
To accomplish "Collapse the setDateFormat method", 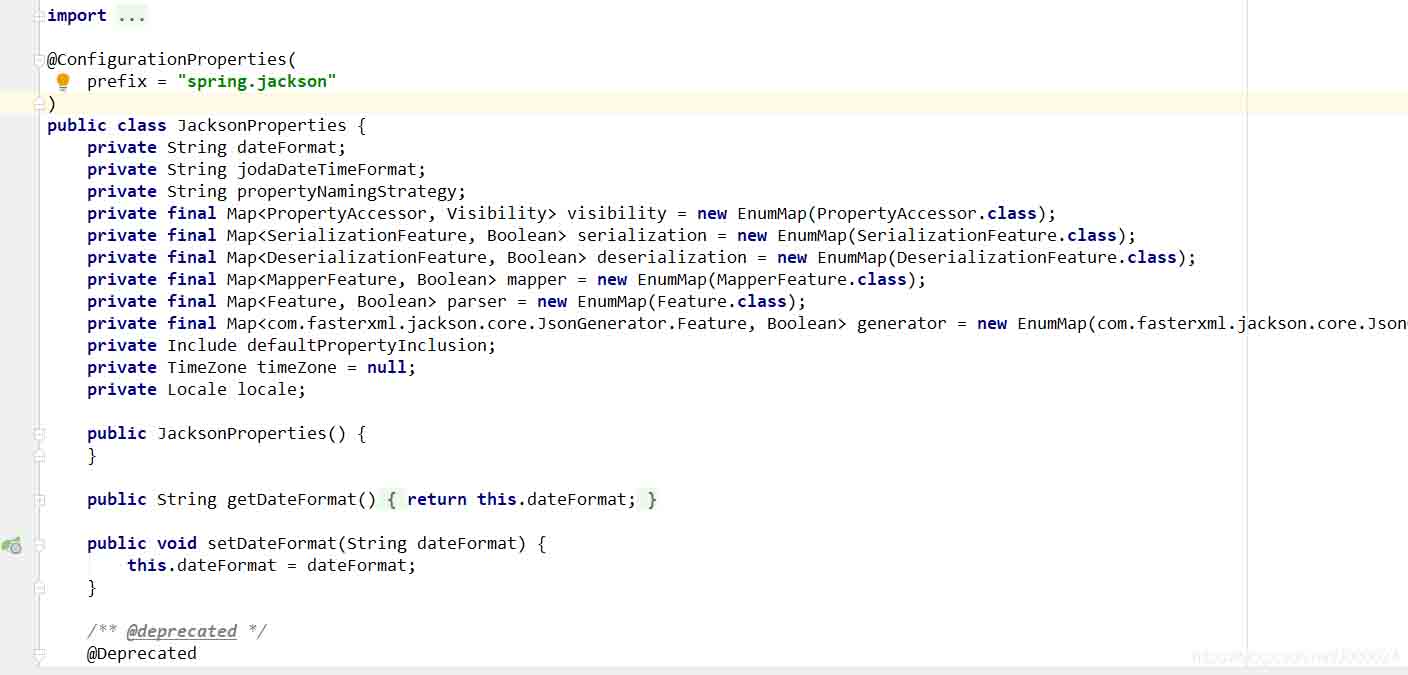I will click(38, 543).
